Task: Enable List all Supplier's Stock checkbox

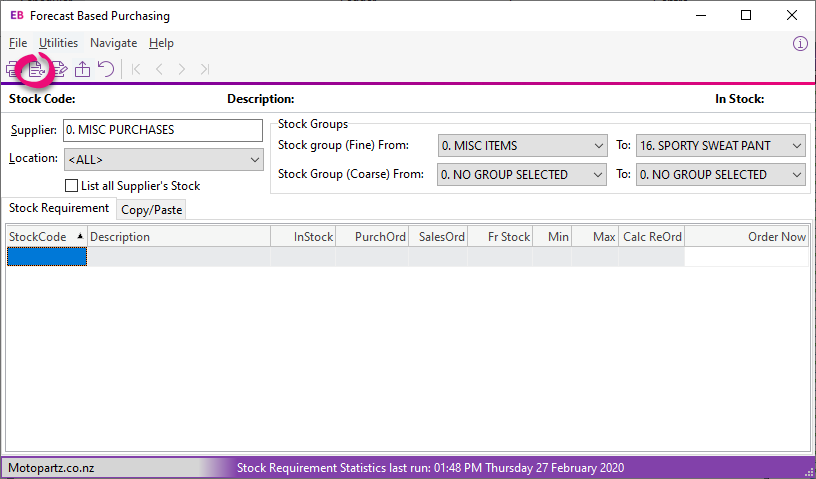Action: click(x=71, y=185)
